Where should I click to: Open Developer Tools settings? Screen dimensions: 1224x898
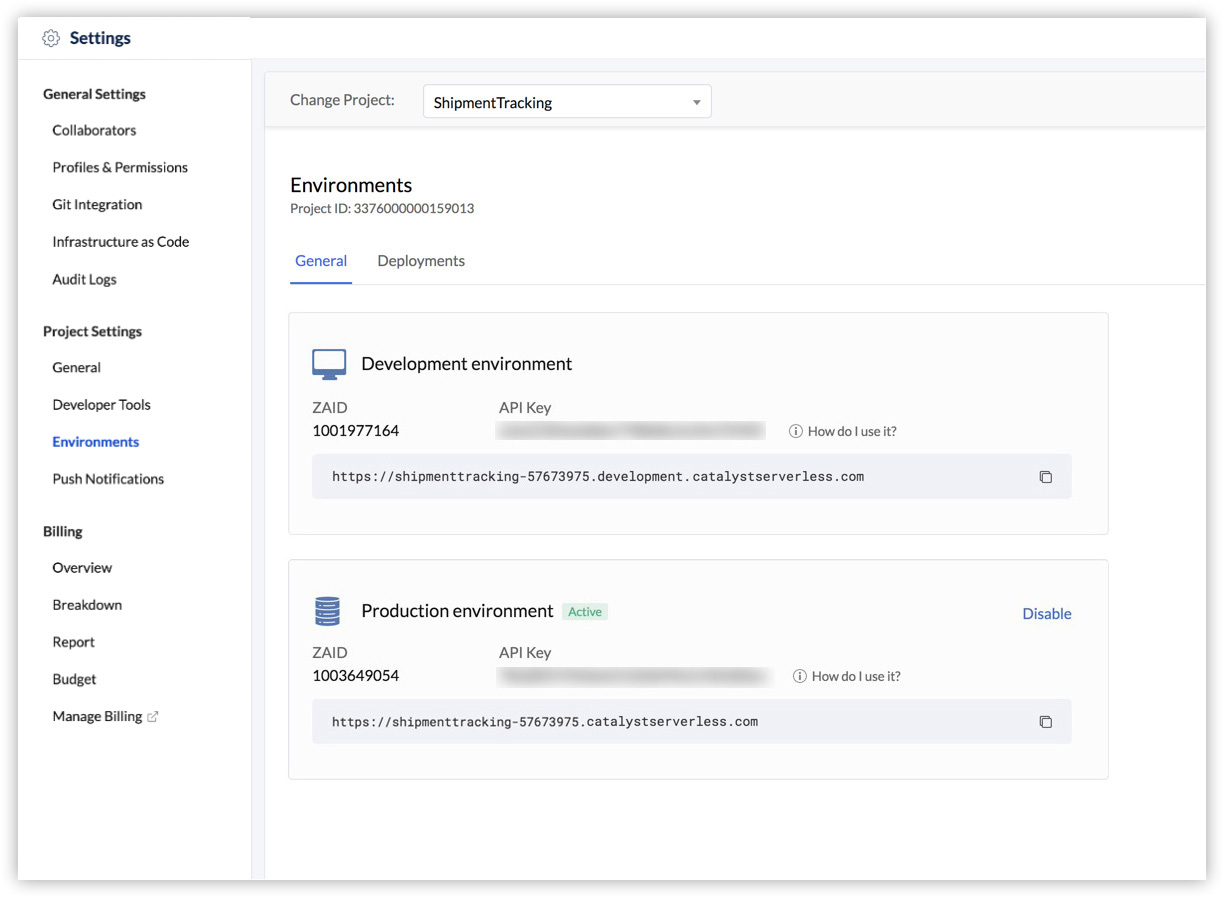coord(101,405)
